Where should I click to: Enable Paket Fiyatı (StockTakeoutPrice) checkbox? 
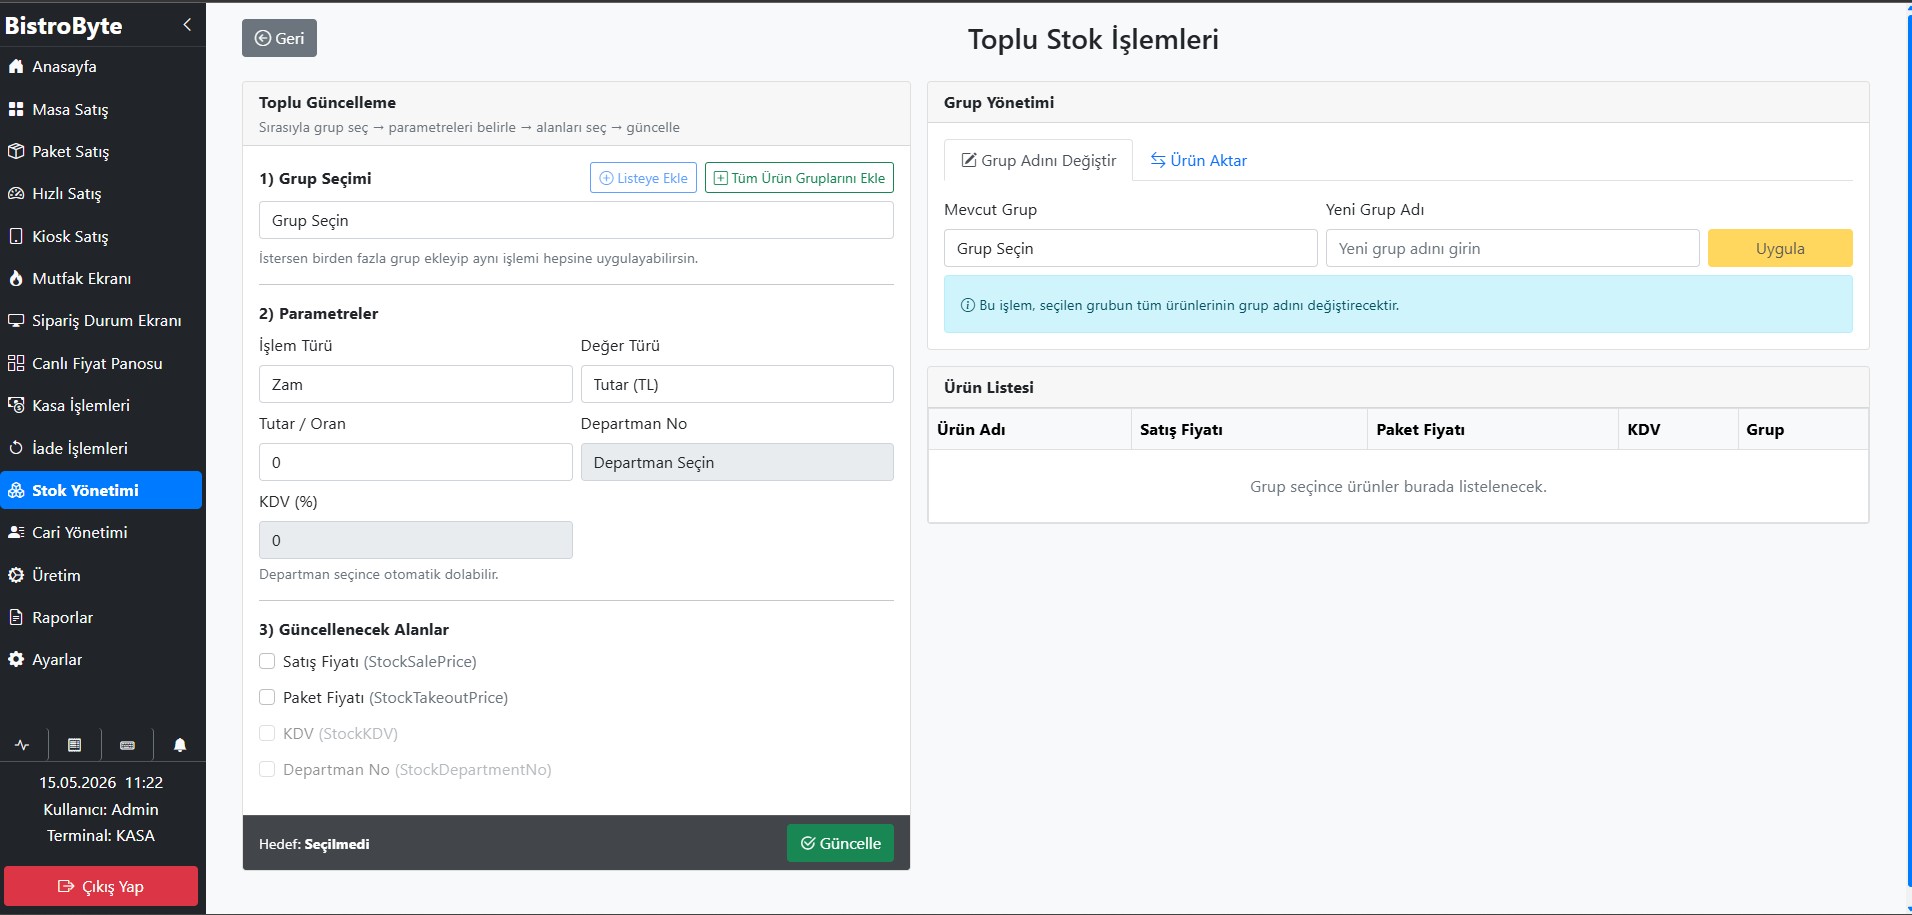pyautogui.click(x=267, y=697)
